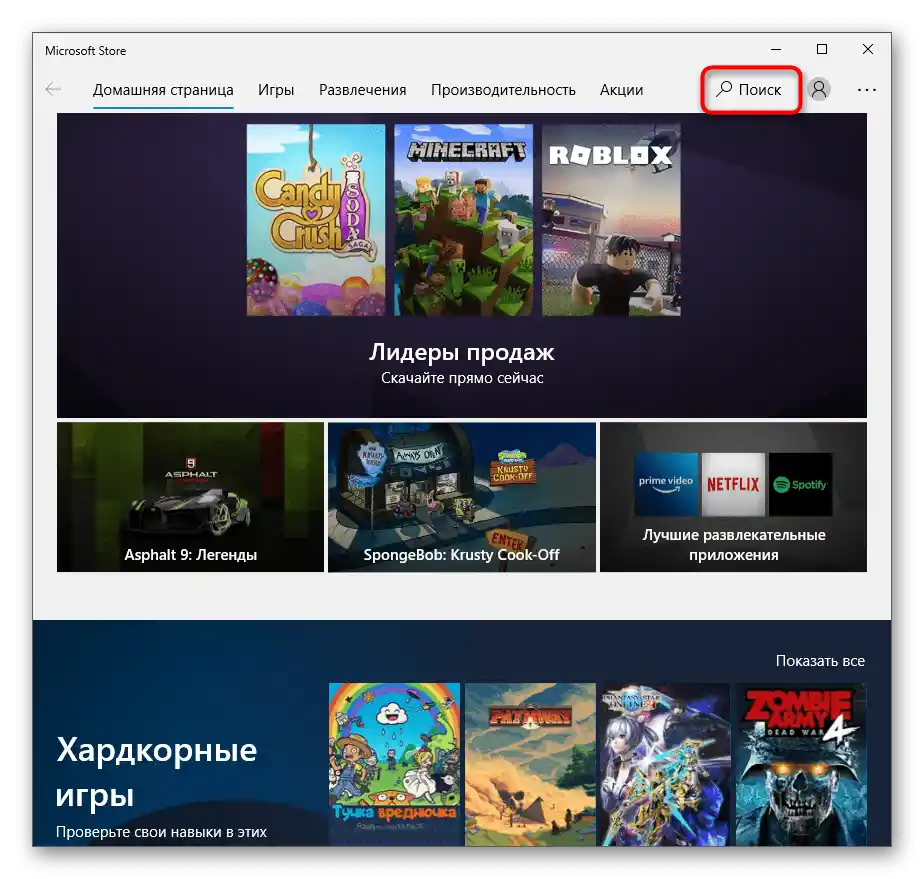Open the three-dot more menu

(x=866, y=90)
